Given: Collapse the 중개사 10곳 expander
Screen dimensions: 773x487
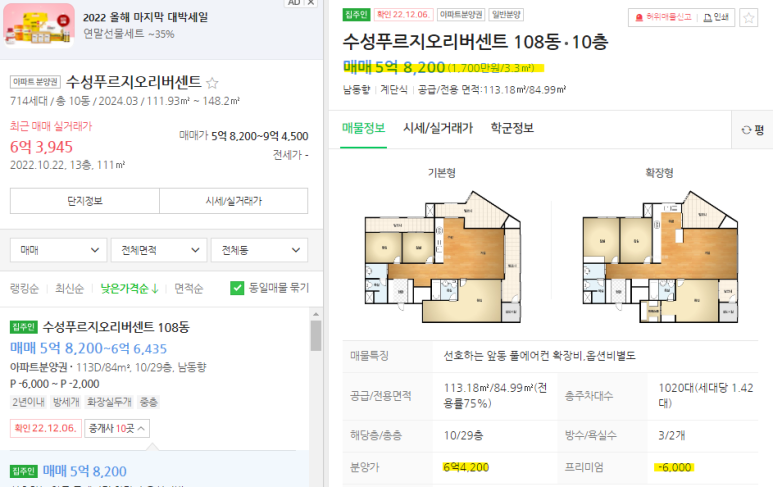Looking at the screenshot, I should coord(117,428).
